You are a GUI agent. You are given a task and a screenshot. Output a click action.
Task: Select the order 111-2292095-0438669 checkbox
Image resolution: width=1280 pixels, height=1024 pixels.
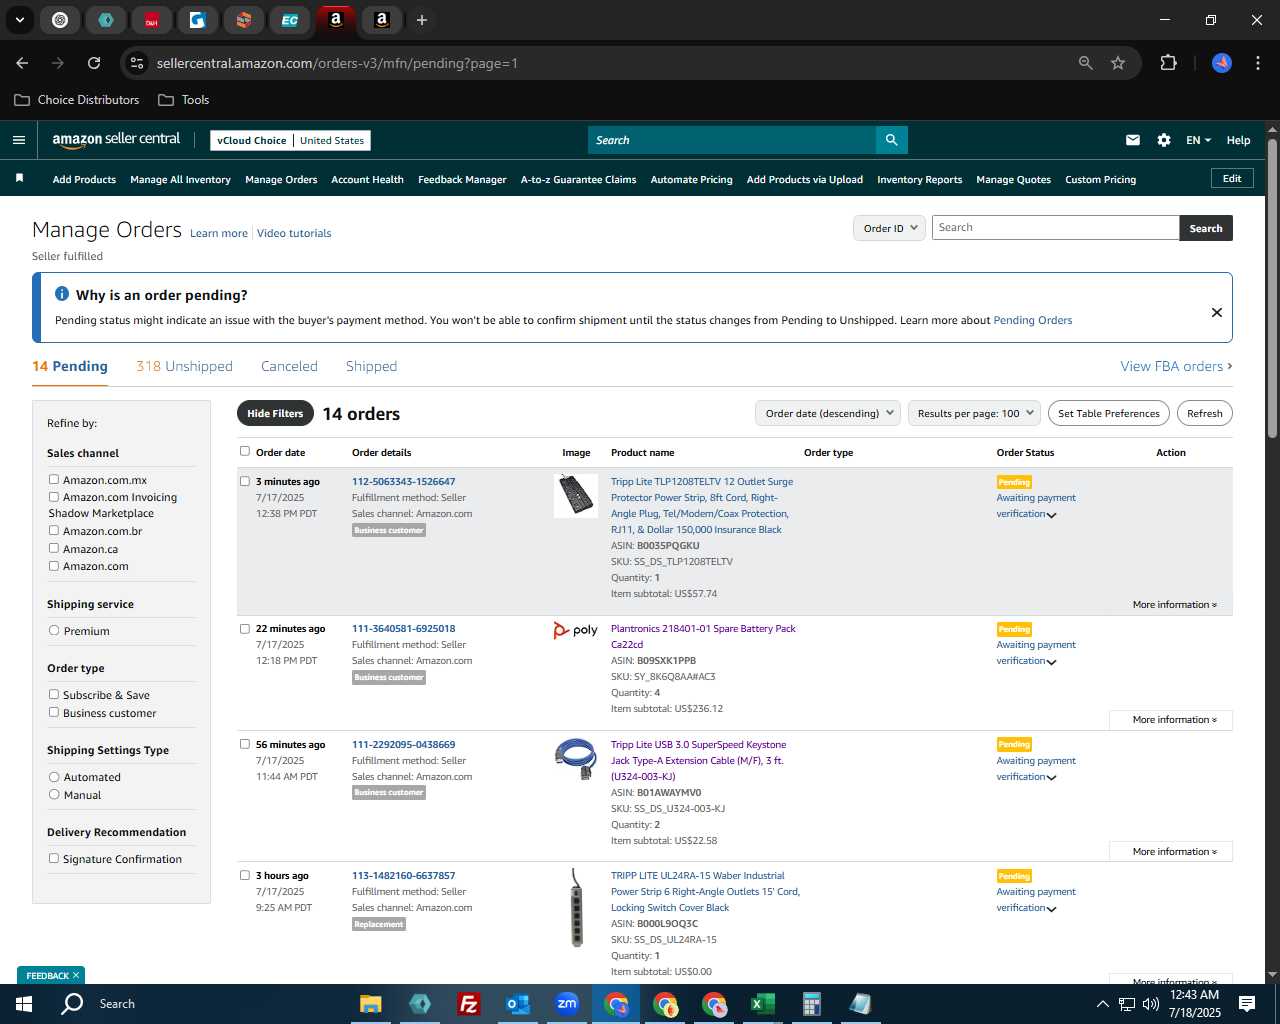(244, 744)
